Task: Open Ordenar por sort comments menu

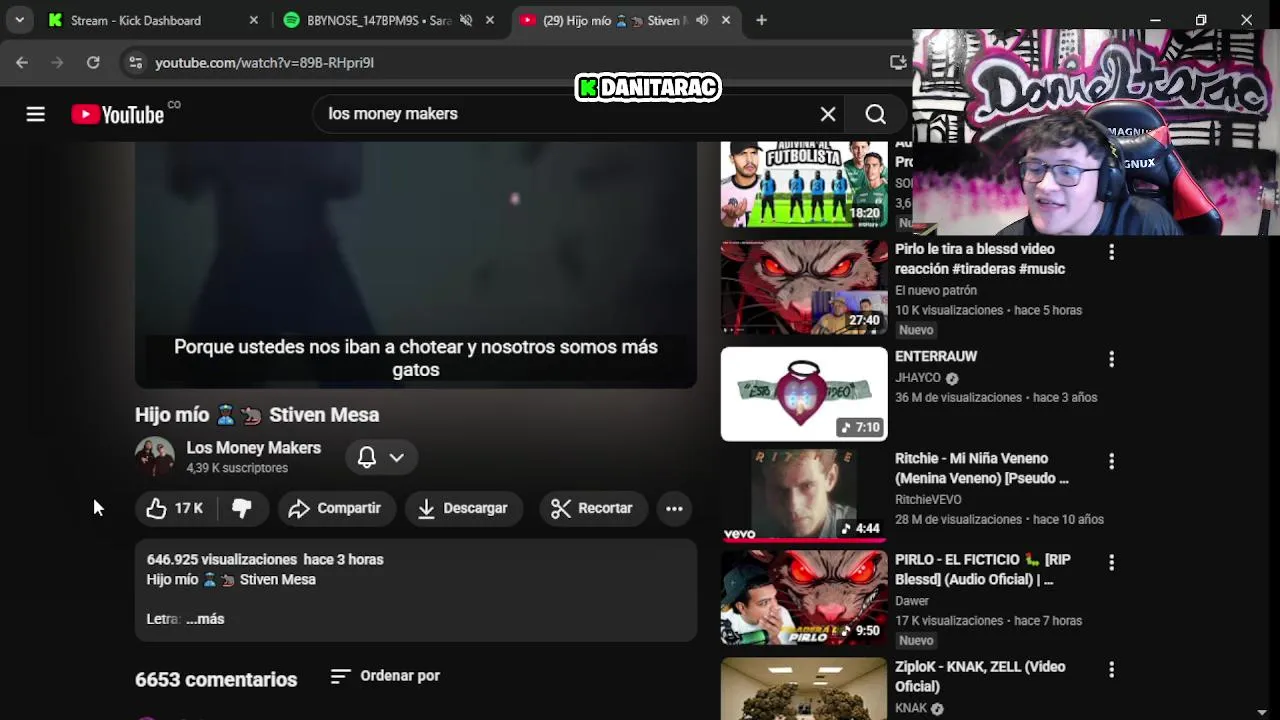Action: (386, 676)
